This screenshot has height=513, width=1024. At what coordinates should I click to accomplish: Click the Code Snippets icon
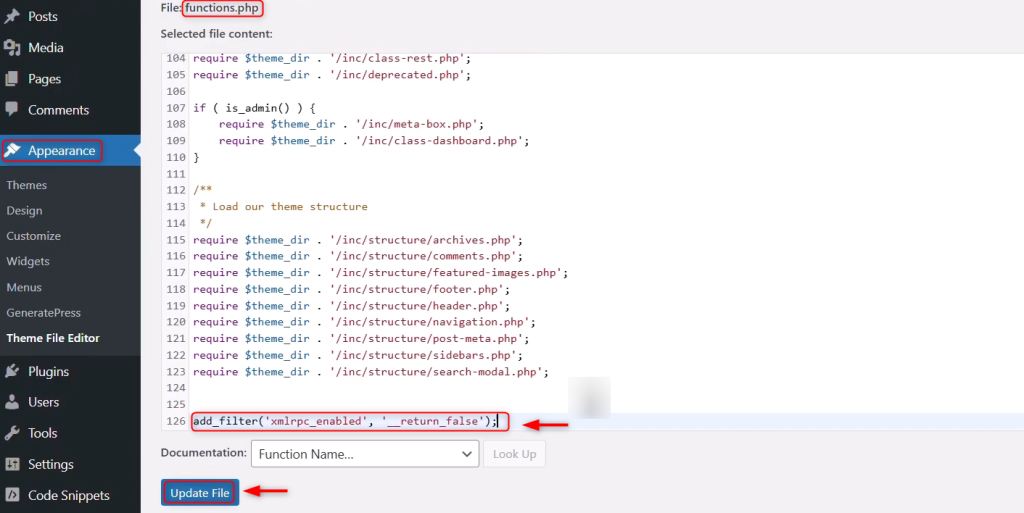coord(12,495)
